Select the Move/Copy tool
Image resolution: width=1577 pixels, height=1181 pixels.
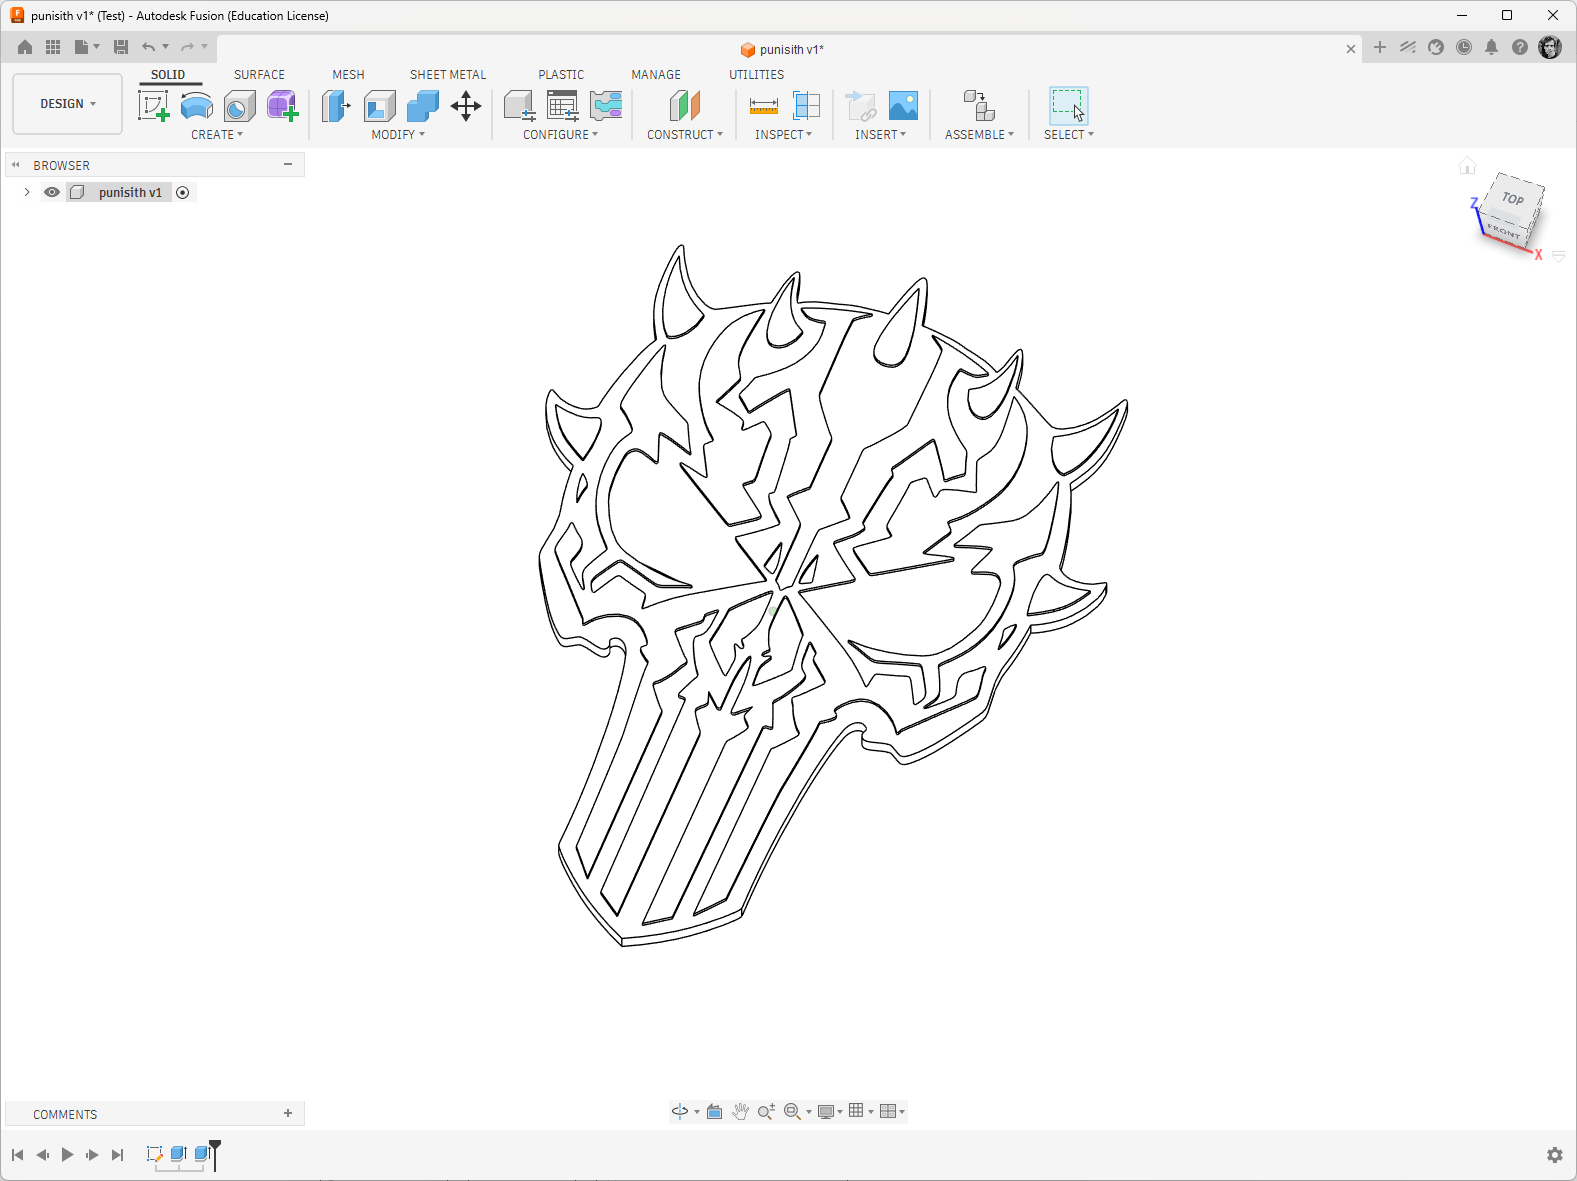tap(466, 106)
